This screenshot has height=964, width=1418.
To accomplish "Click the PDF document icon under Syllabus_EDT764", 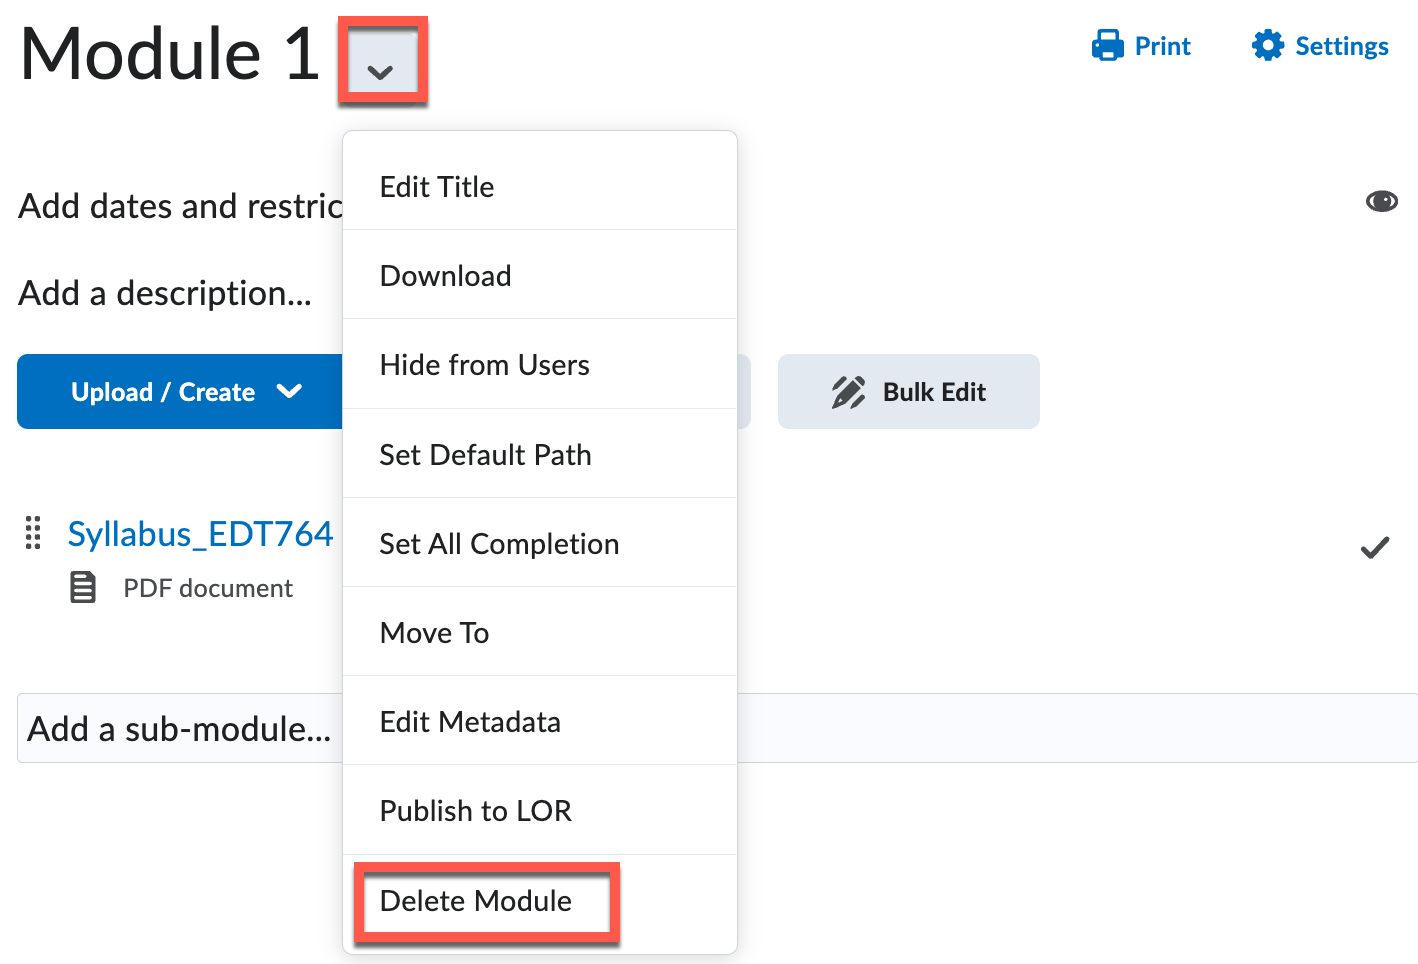I will click(x=82, y=588).
